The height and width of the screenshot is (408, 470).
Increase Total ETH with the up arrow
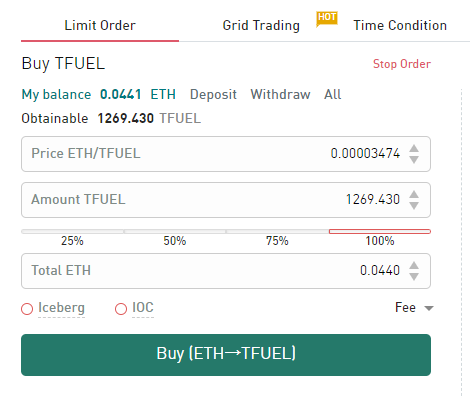pos(414,265)
